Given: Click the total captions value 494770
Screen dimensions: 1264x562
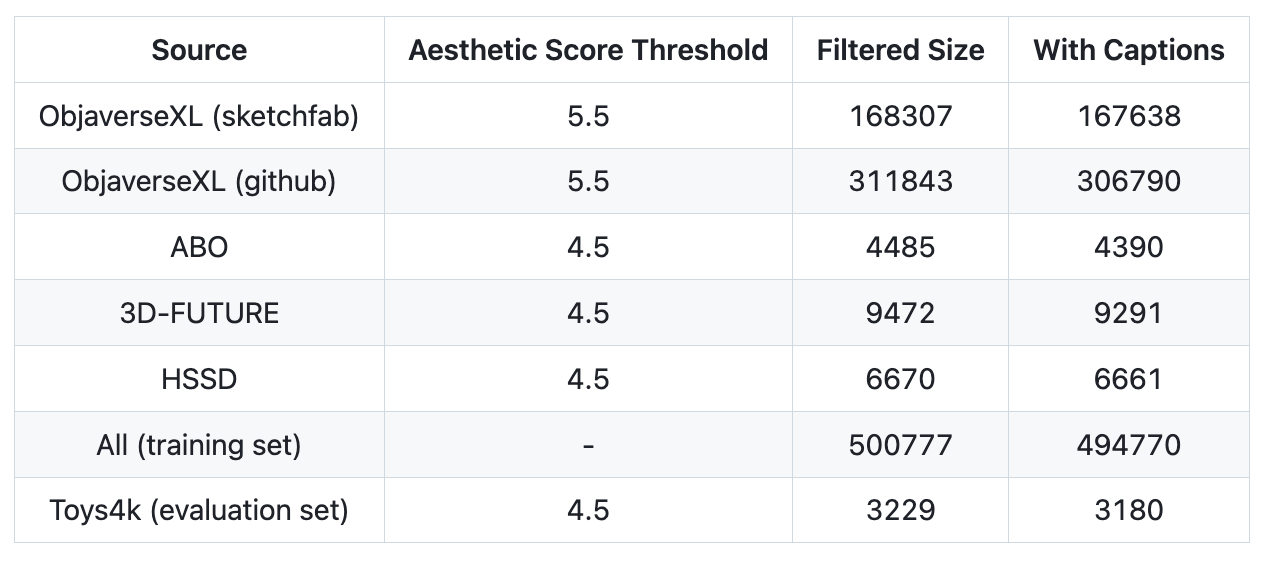Looking at the screenshot, I should coord(1128,445).
